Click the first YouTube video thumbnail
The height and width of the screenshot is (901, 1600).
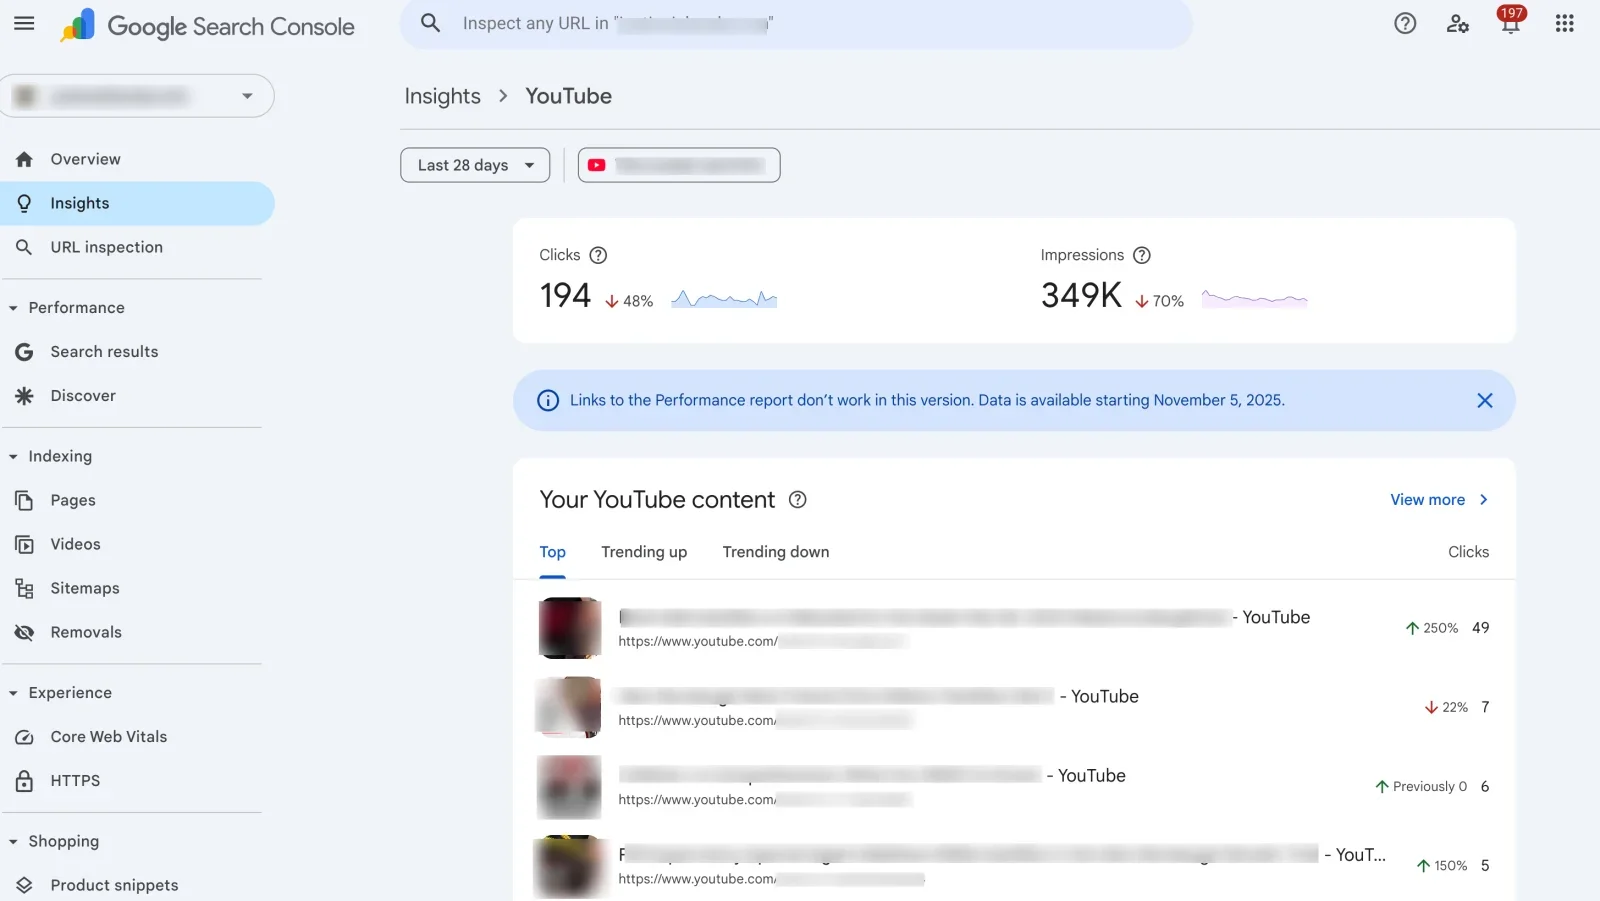tap(569, 628)
